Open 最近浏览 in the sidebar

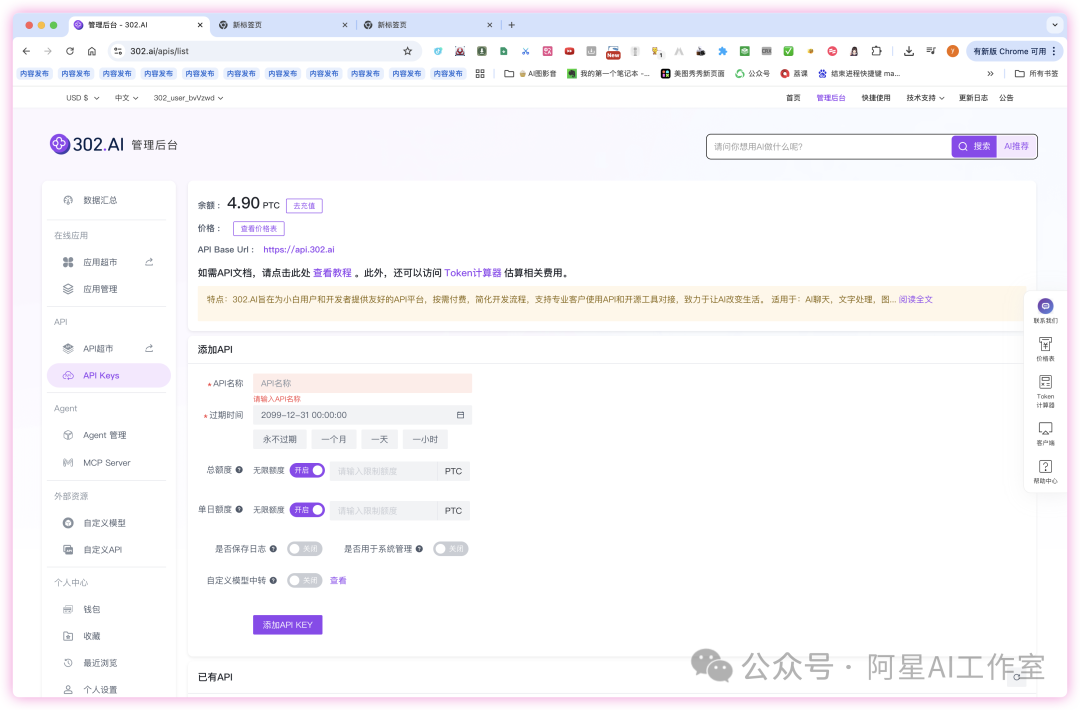pyautogui.click(x=100, y=663)
